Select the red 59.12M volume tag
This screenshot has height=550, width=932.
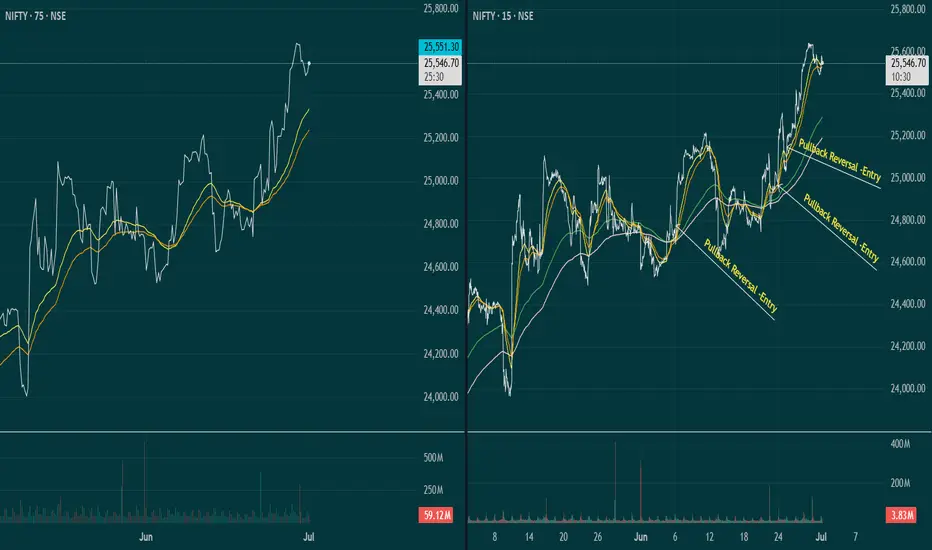[x=436, y=515]
